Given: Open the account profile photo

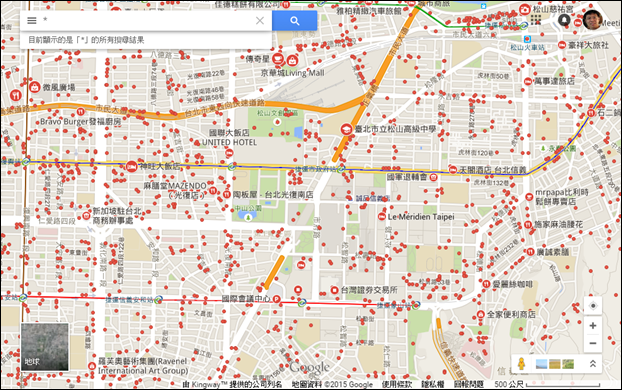Looking at the screenshot, I should coord(593,19).
